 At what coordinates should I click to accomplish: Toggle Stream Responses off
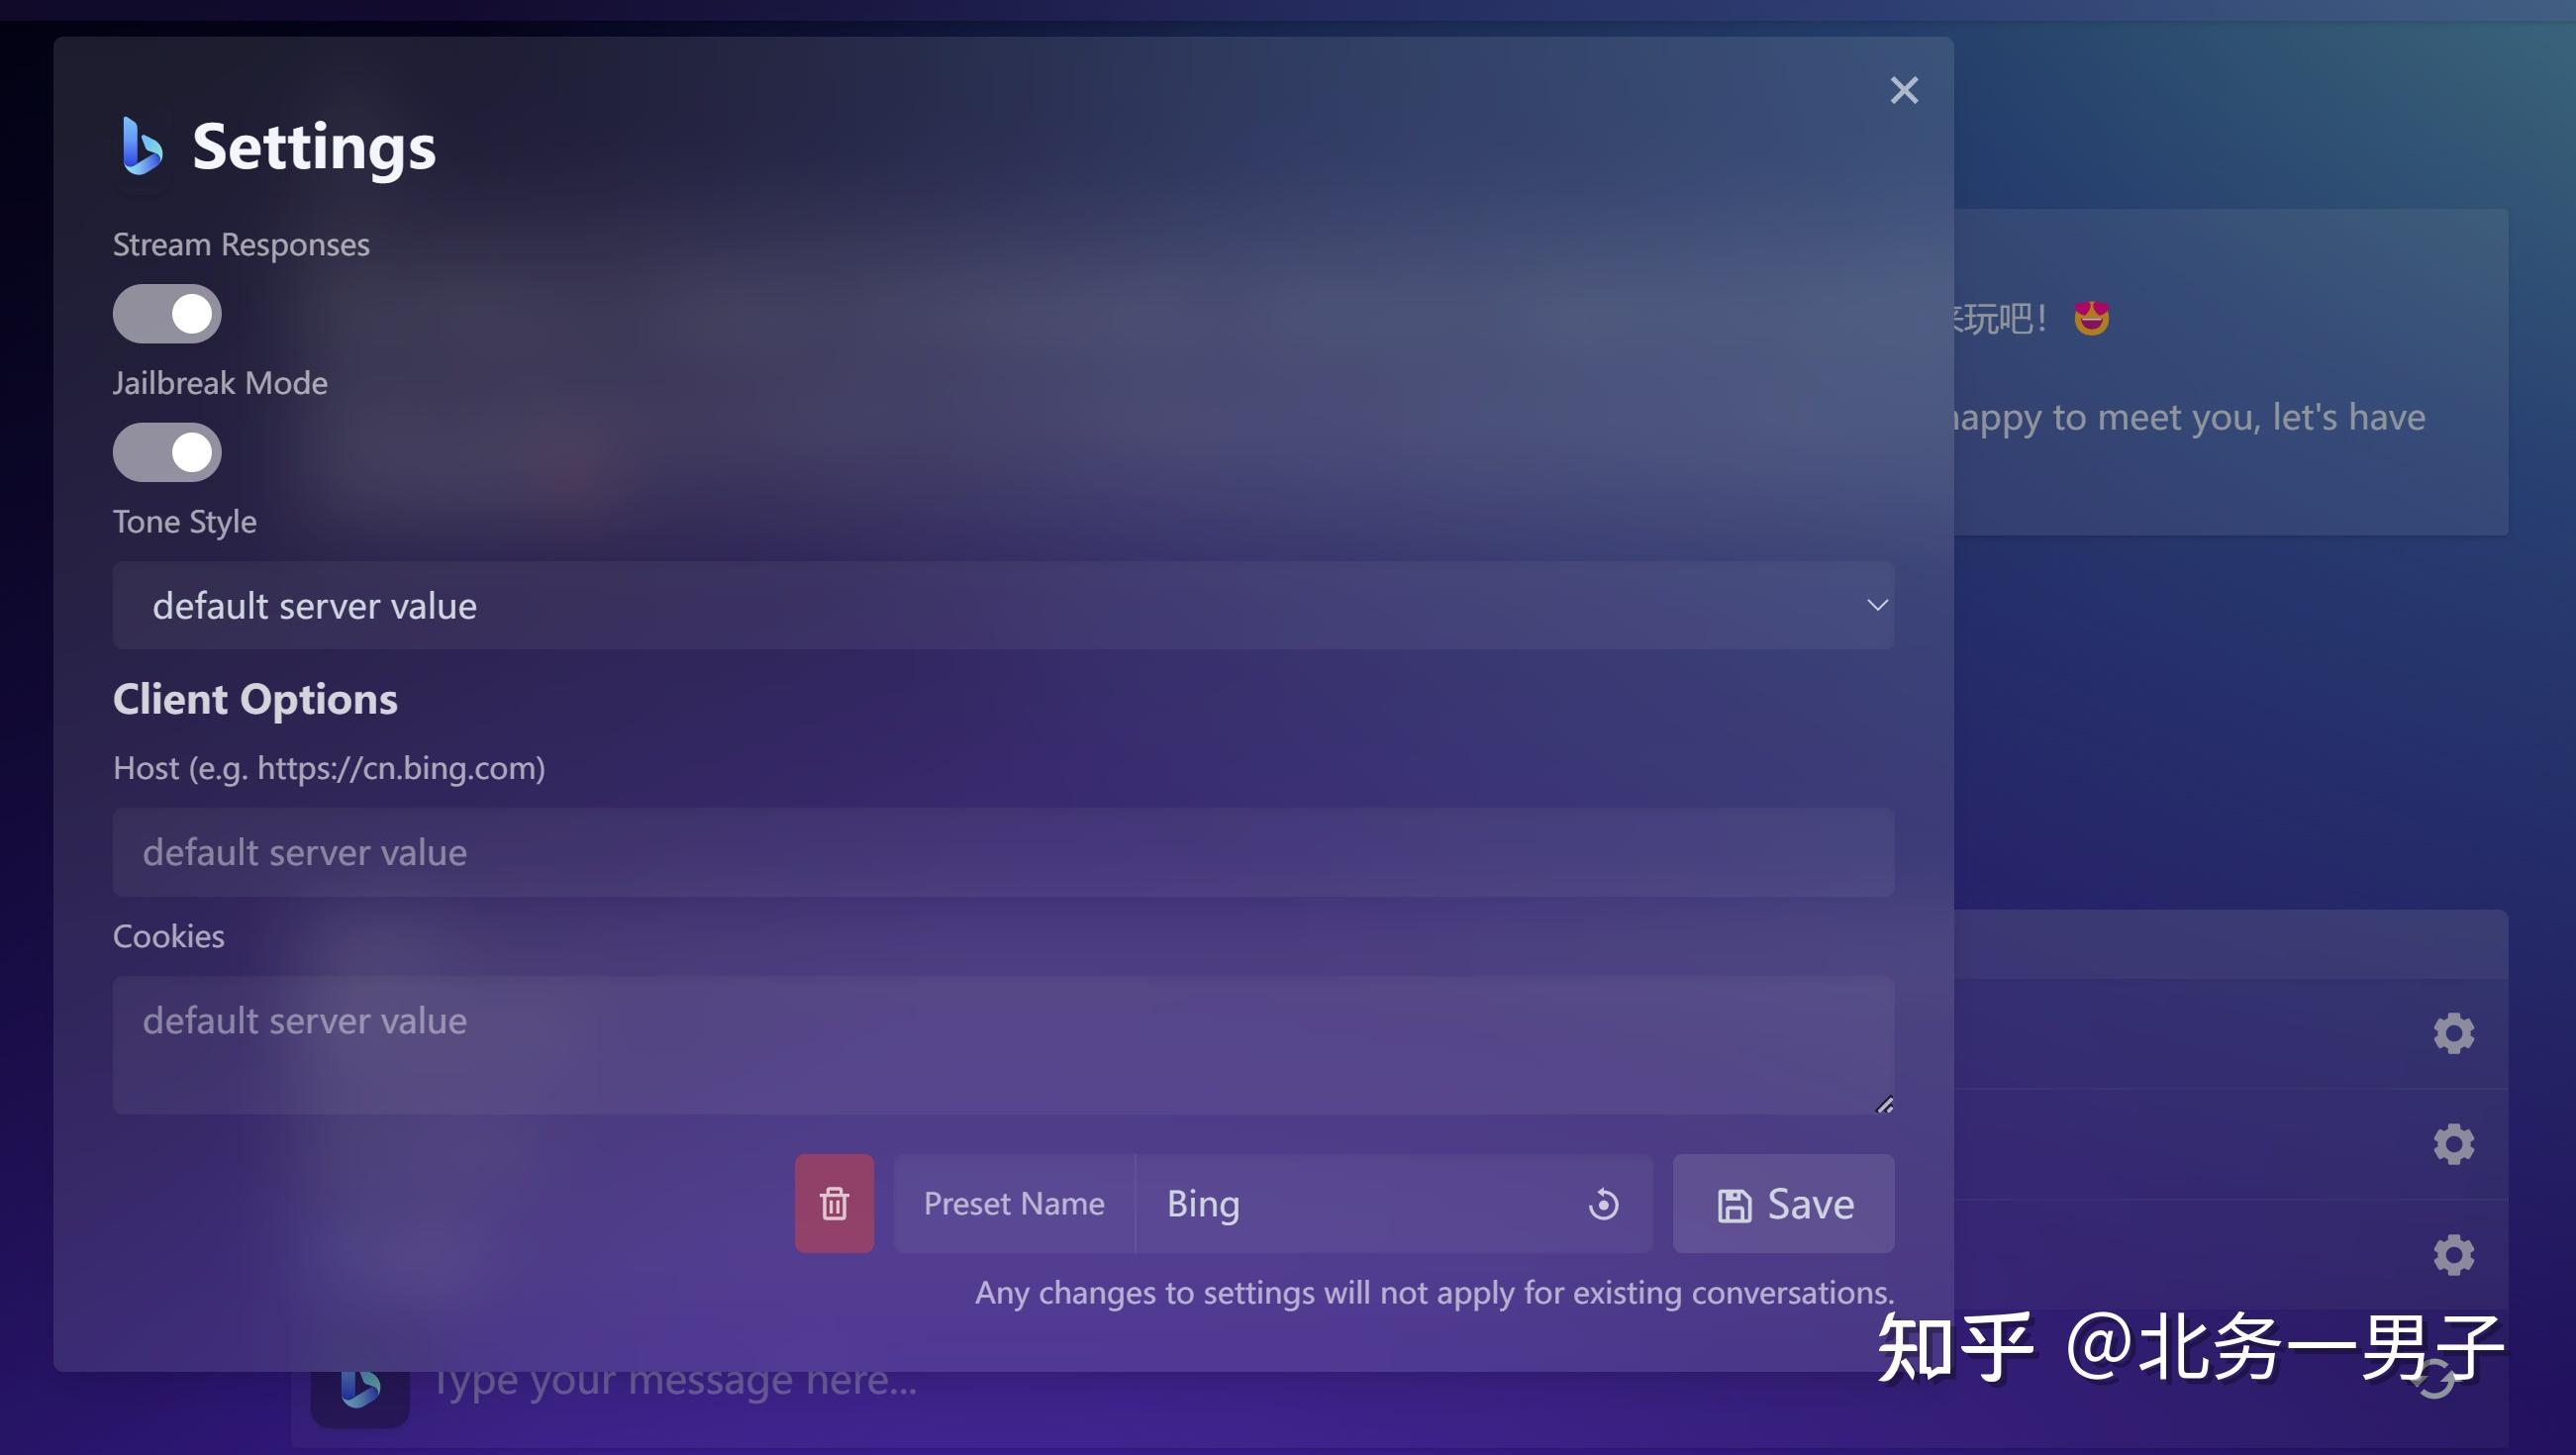166,313
